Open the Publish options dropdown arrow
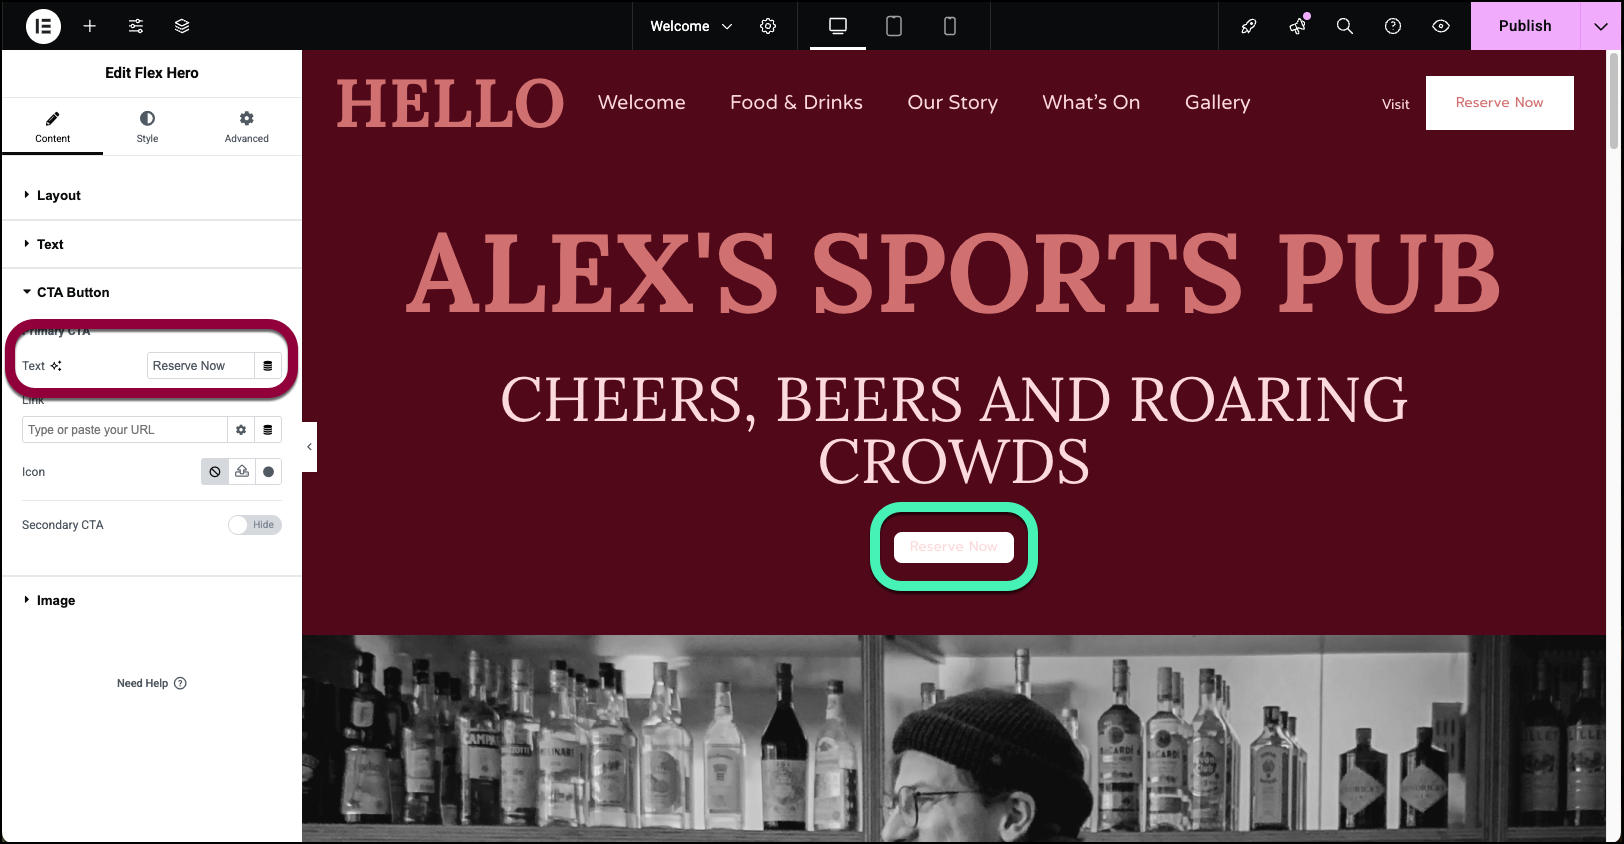 point(1601,26)
